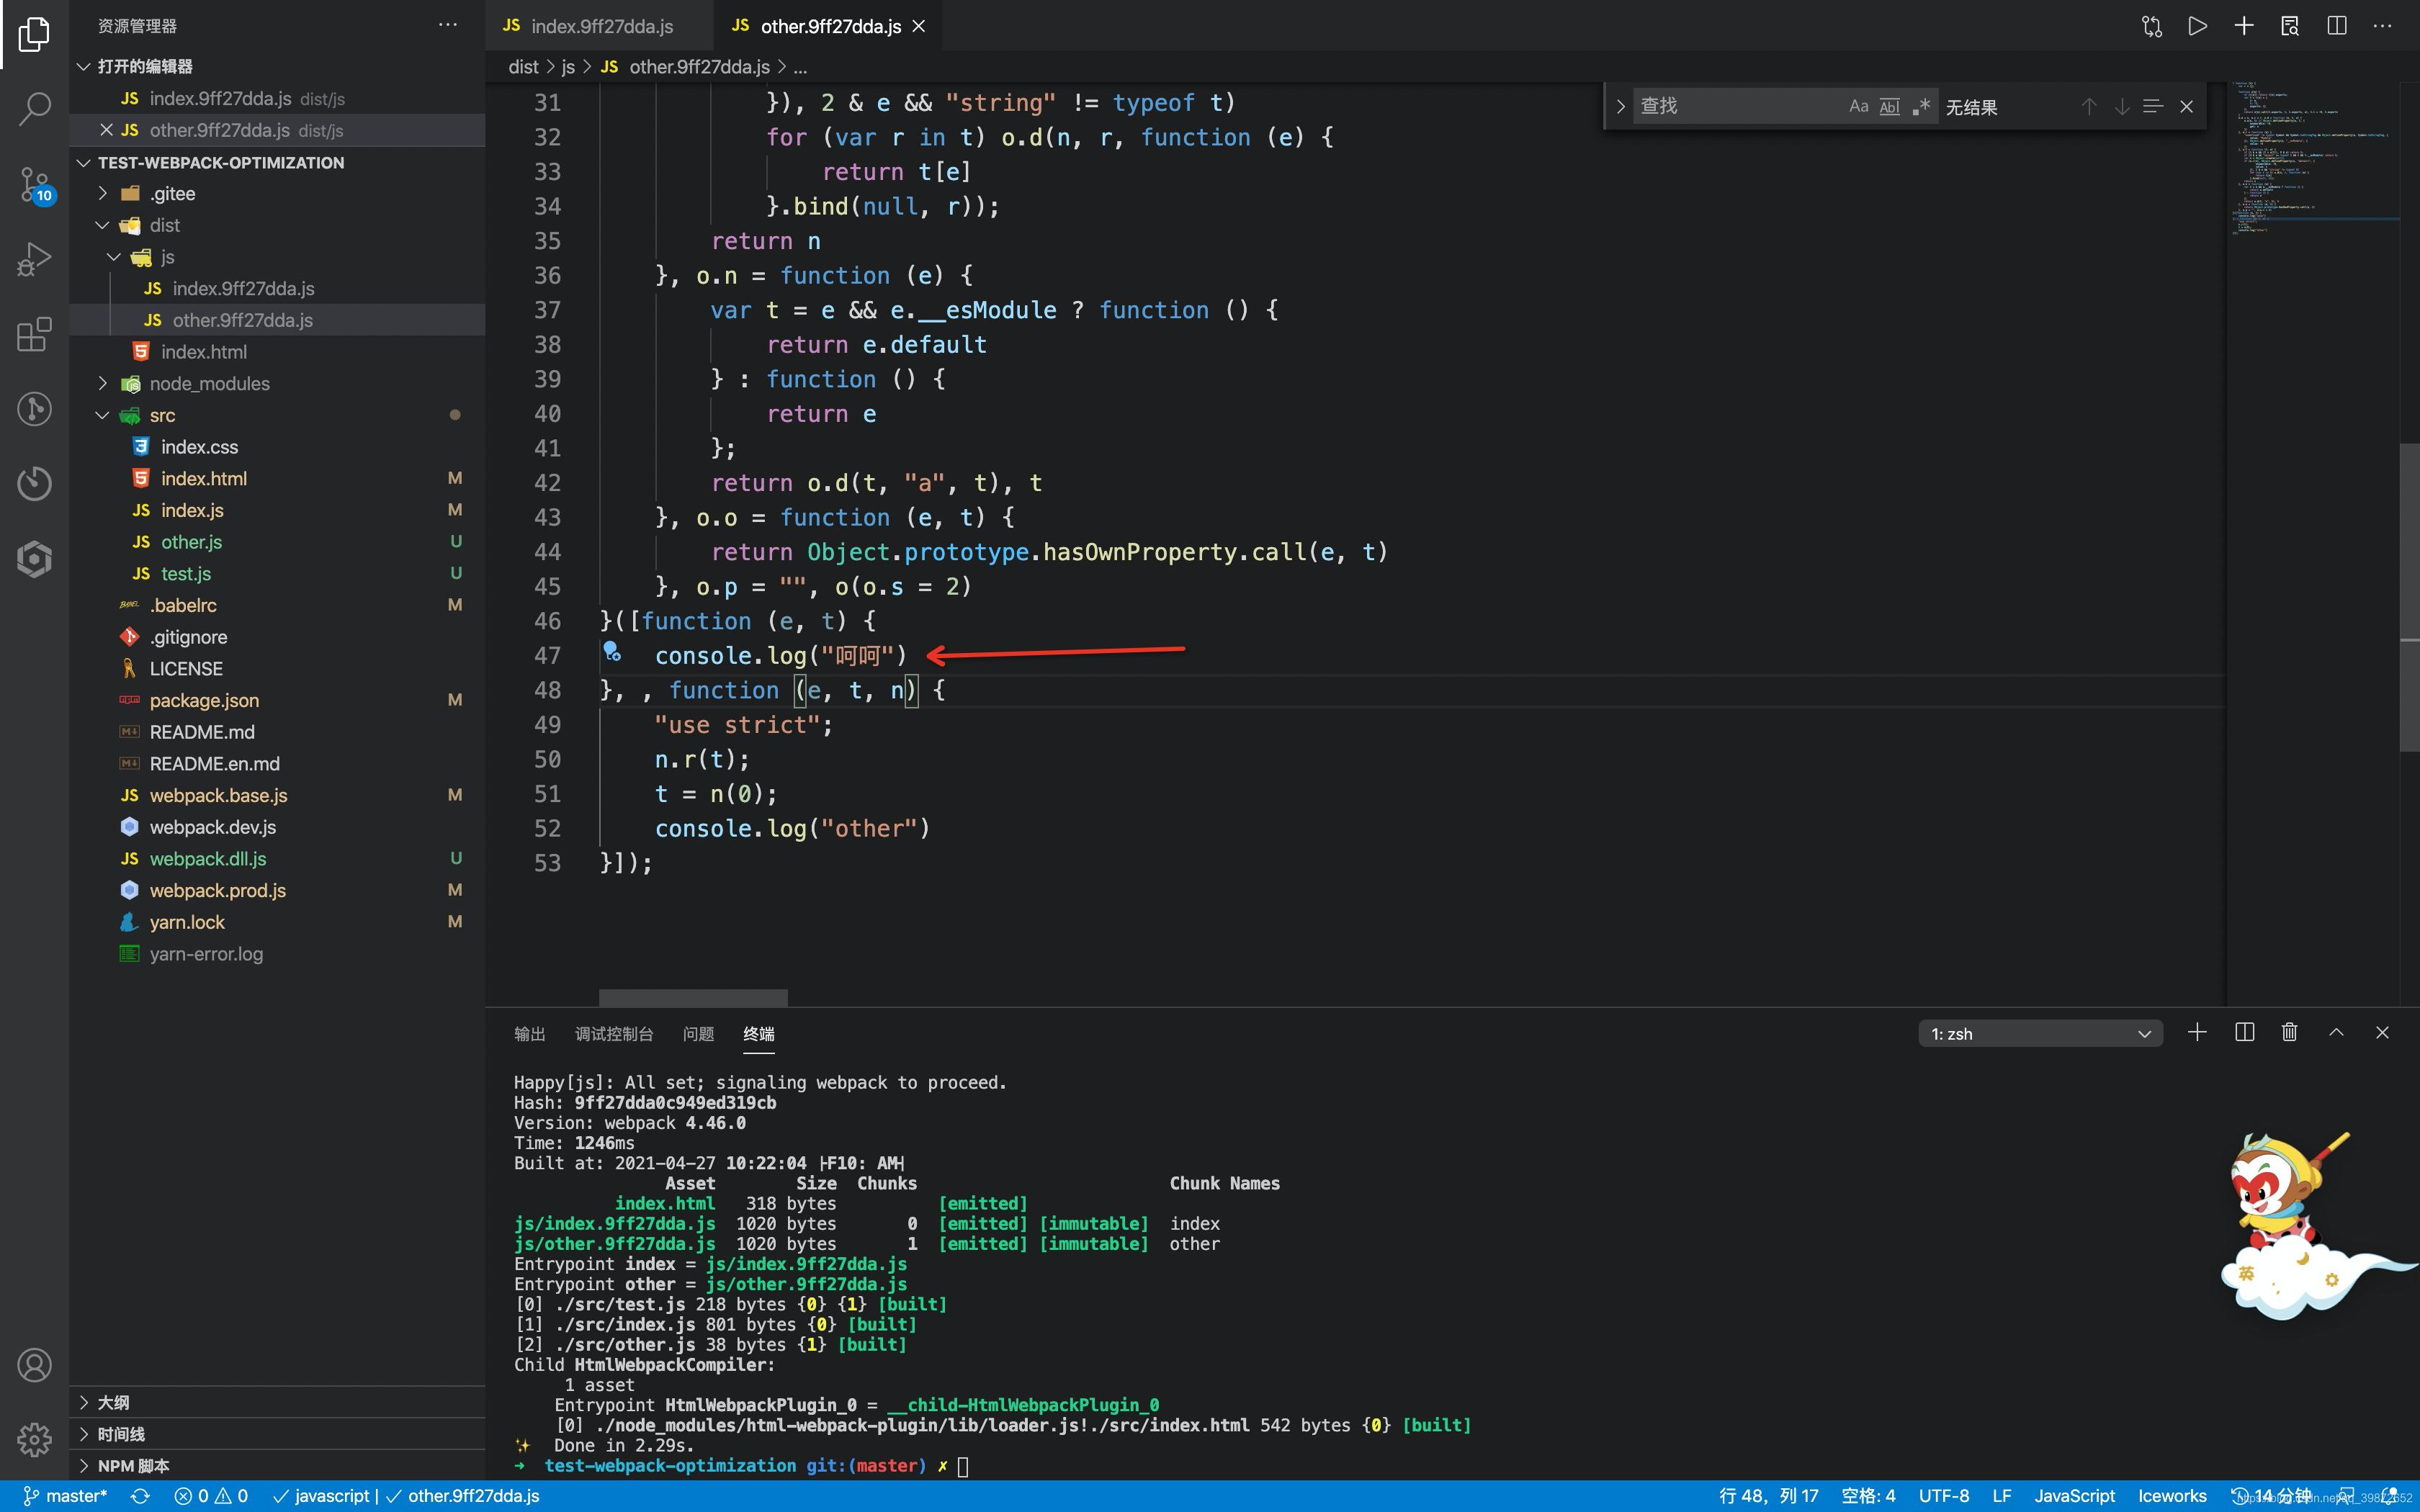This screenshot has height=1512, width=2420.
Task: Click the plus icon in the editor toolbar
Action: [2244, 26]
